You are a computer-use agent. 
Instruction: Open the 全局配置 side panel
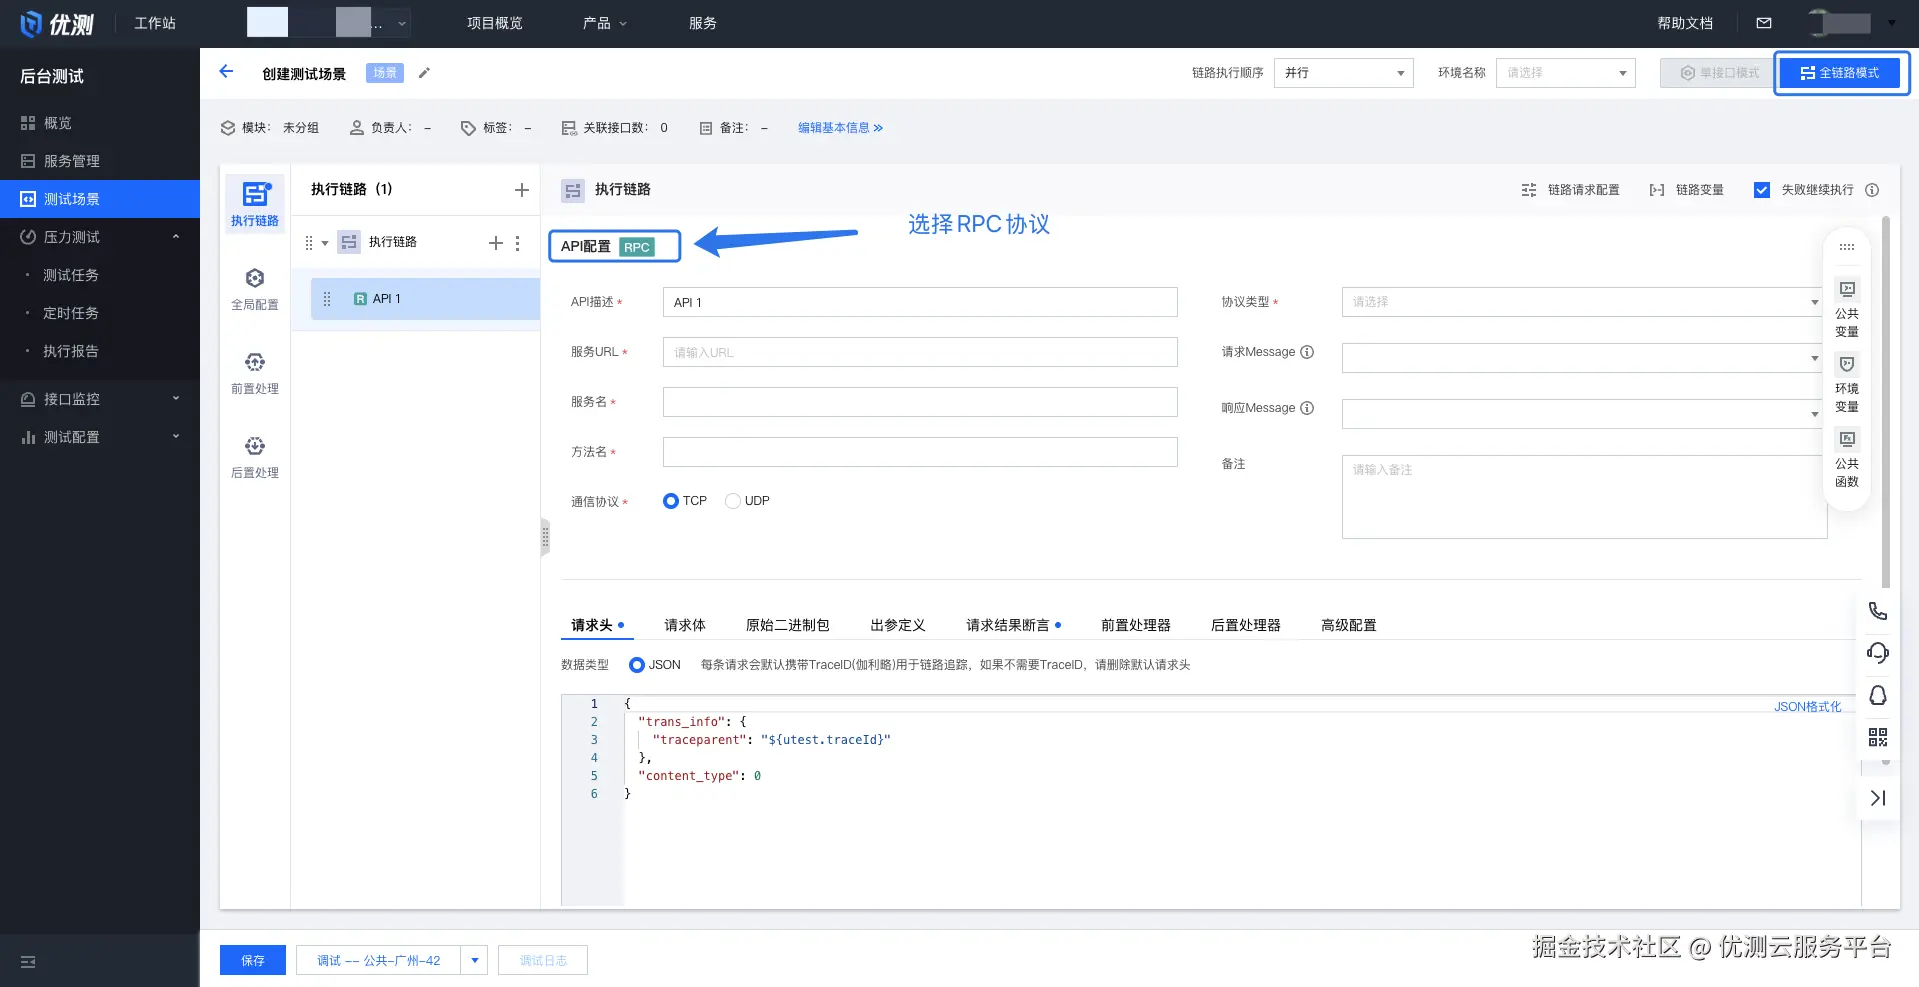[x=255, y=289]
